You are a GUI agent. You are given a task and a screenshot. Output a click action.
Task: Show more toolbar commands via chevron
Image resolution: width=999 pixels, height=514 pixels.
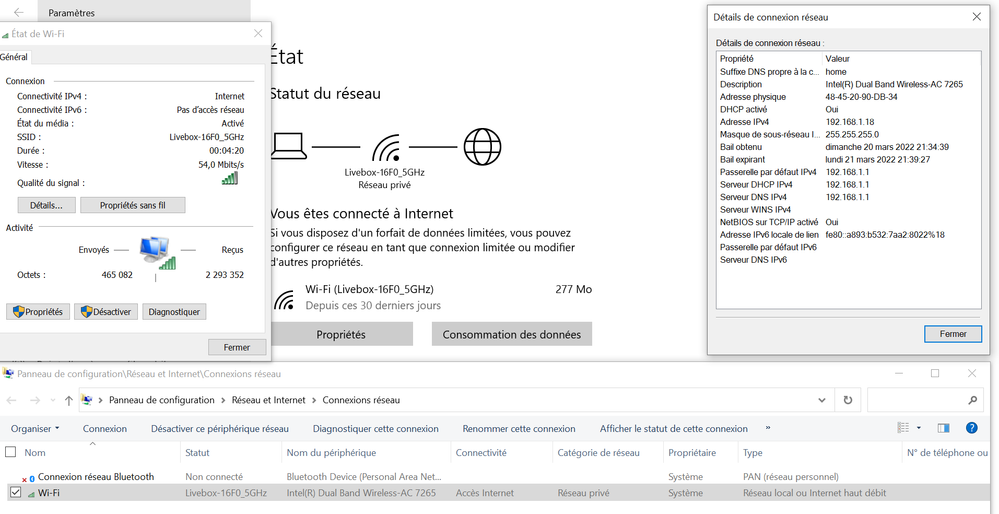pyautogui.click(x=768, y=428)
